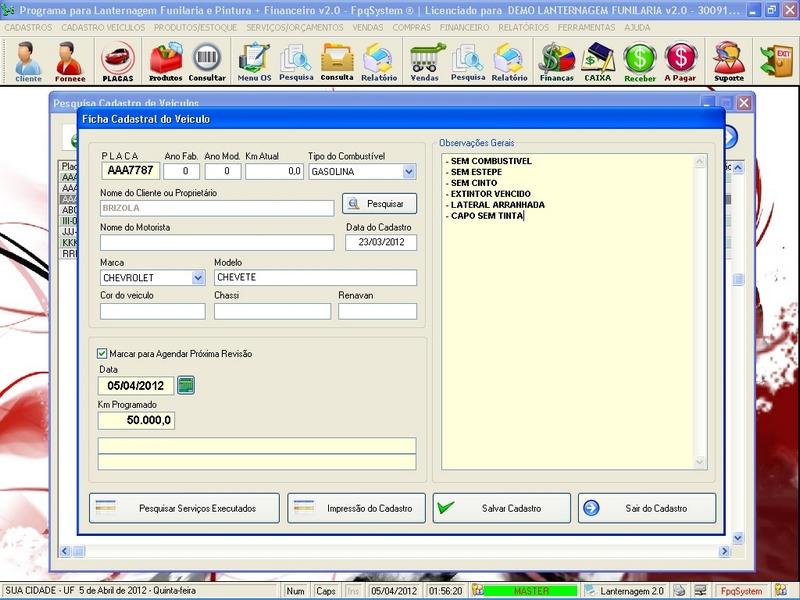
Task: Click the PLACAS car icon
Action: point(118,61)
